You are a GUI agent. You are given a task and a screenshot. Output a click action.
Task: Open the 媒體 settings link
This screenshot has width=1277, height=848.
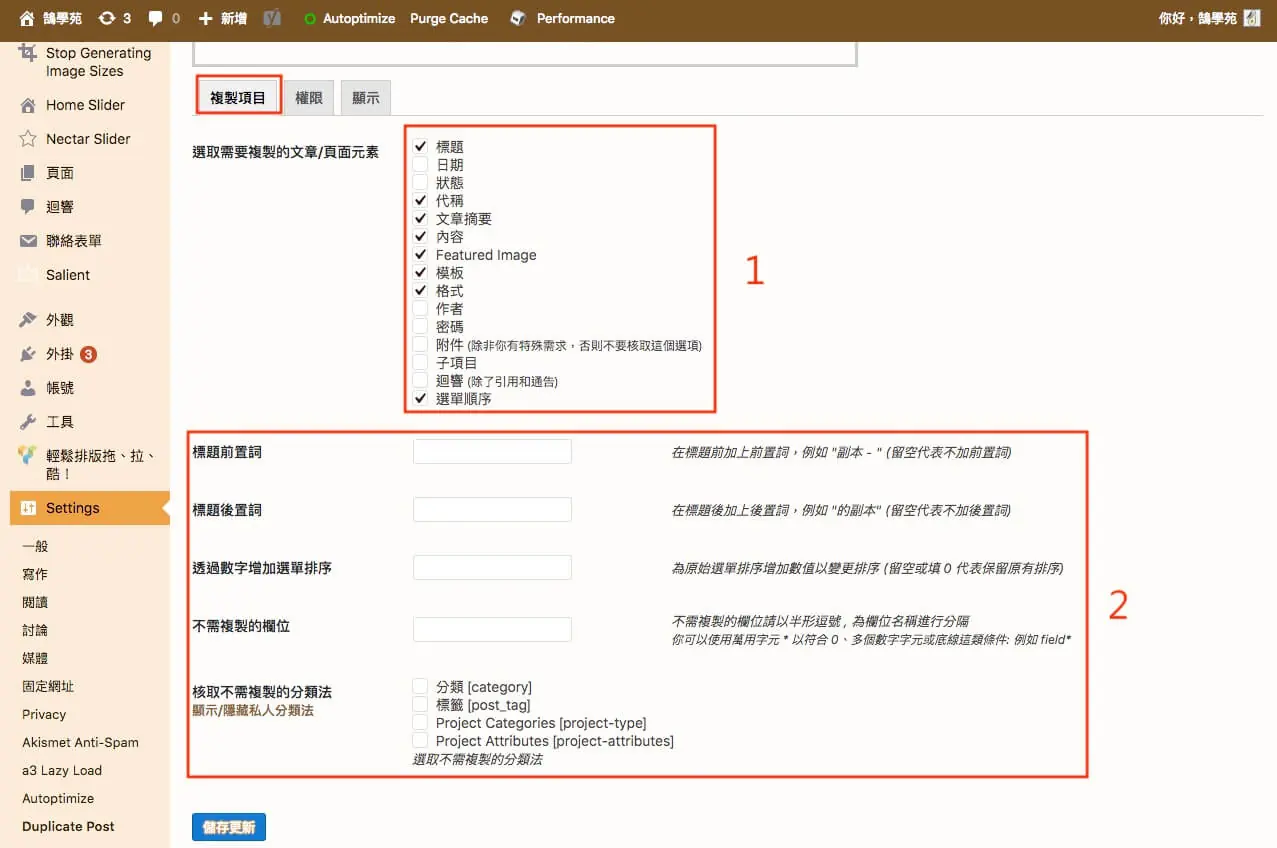[35, 658]
